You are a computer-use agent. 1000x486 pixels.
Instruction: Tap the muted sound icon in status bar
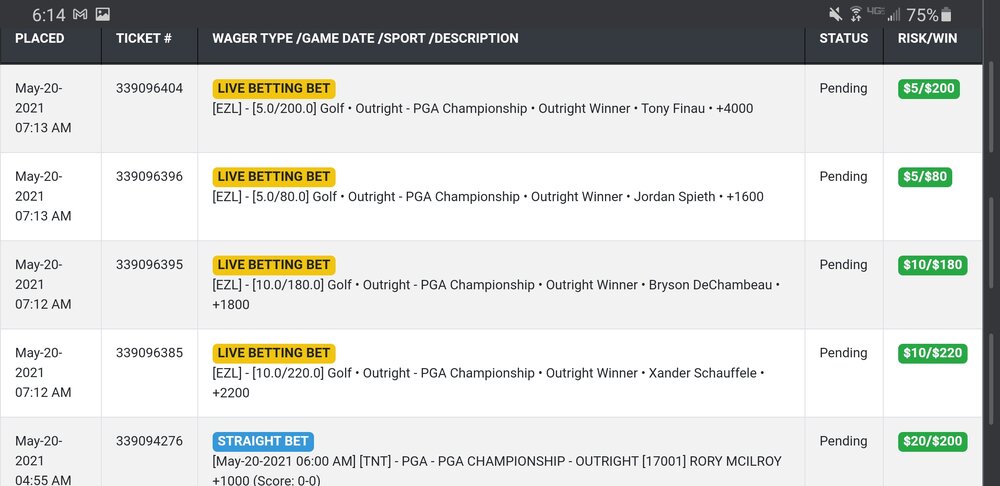click(x=835, y=14)
